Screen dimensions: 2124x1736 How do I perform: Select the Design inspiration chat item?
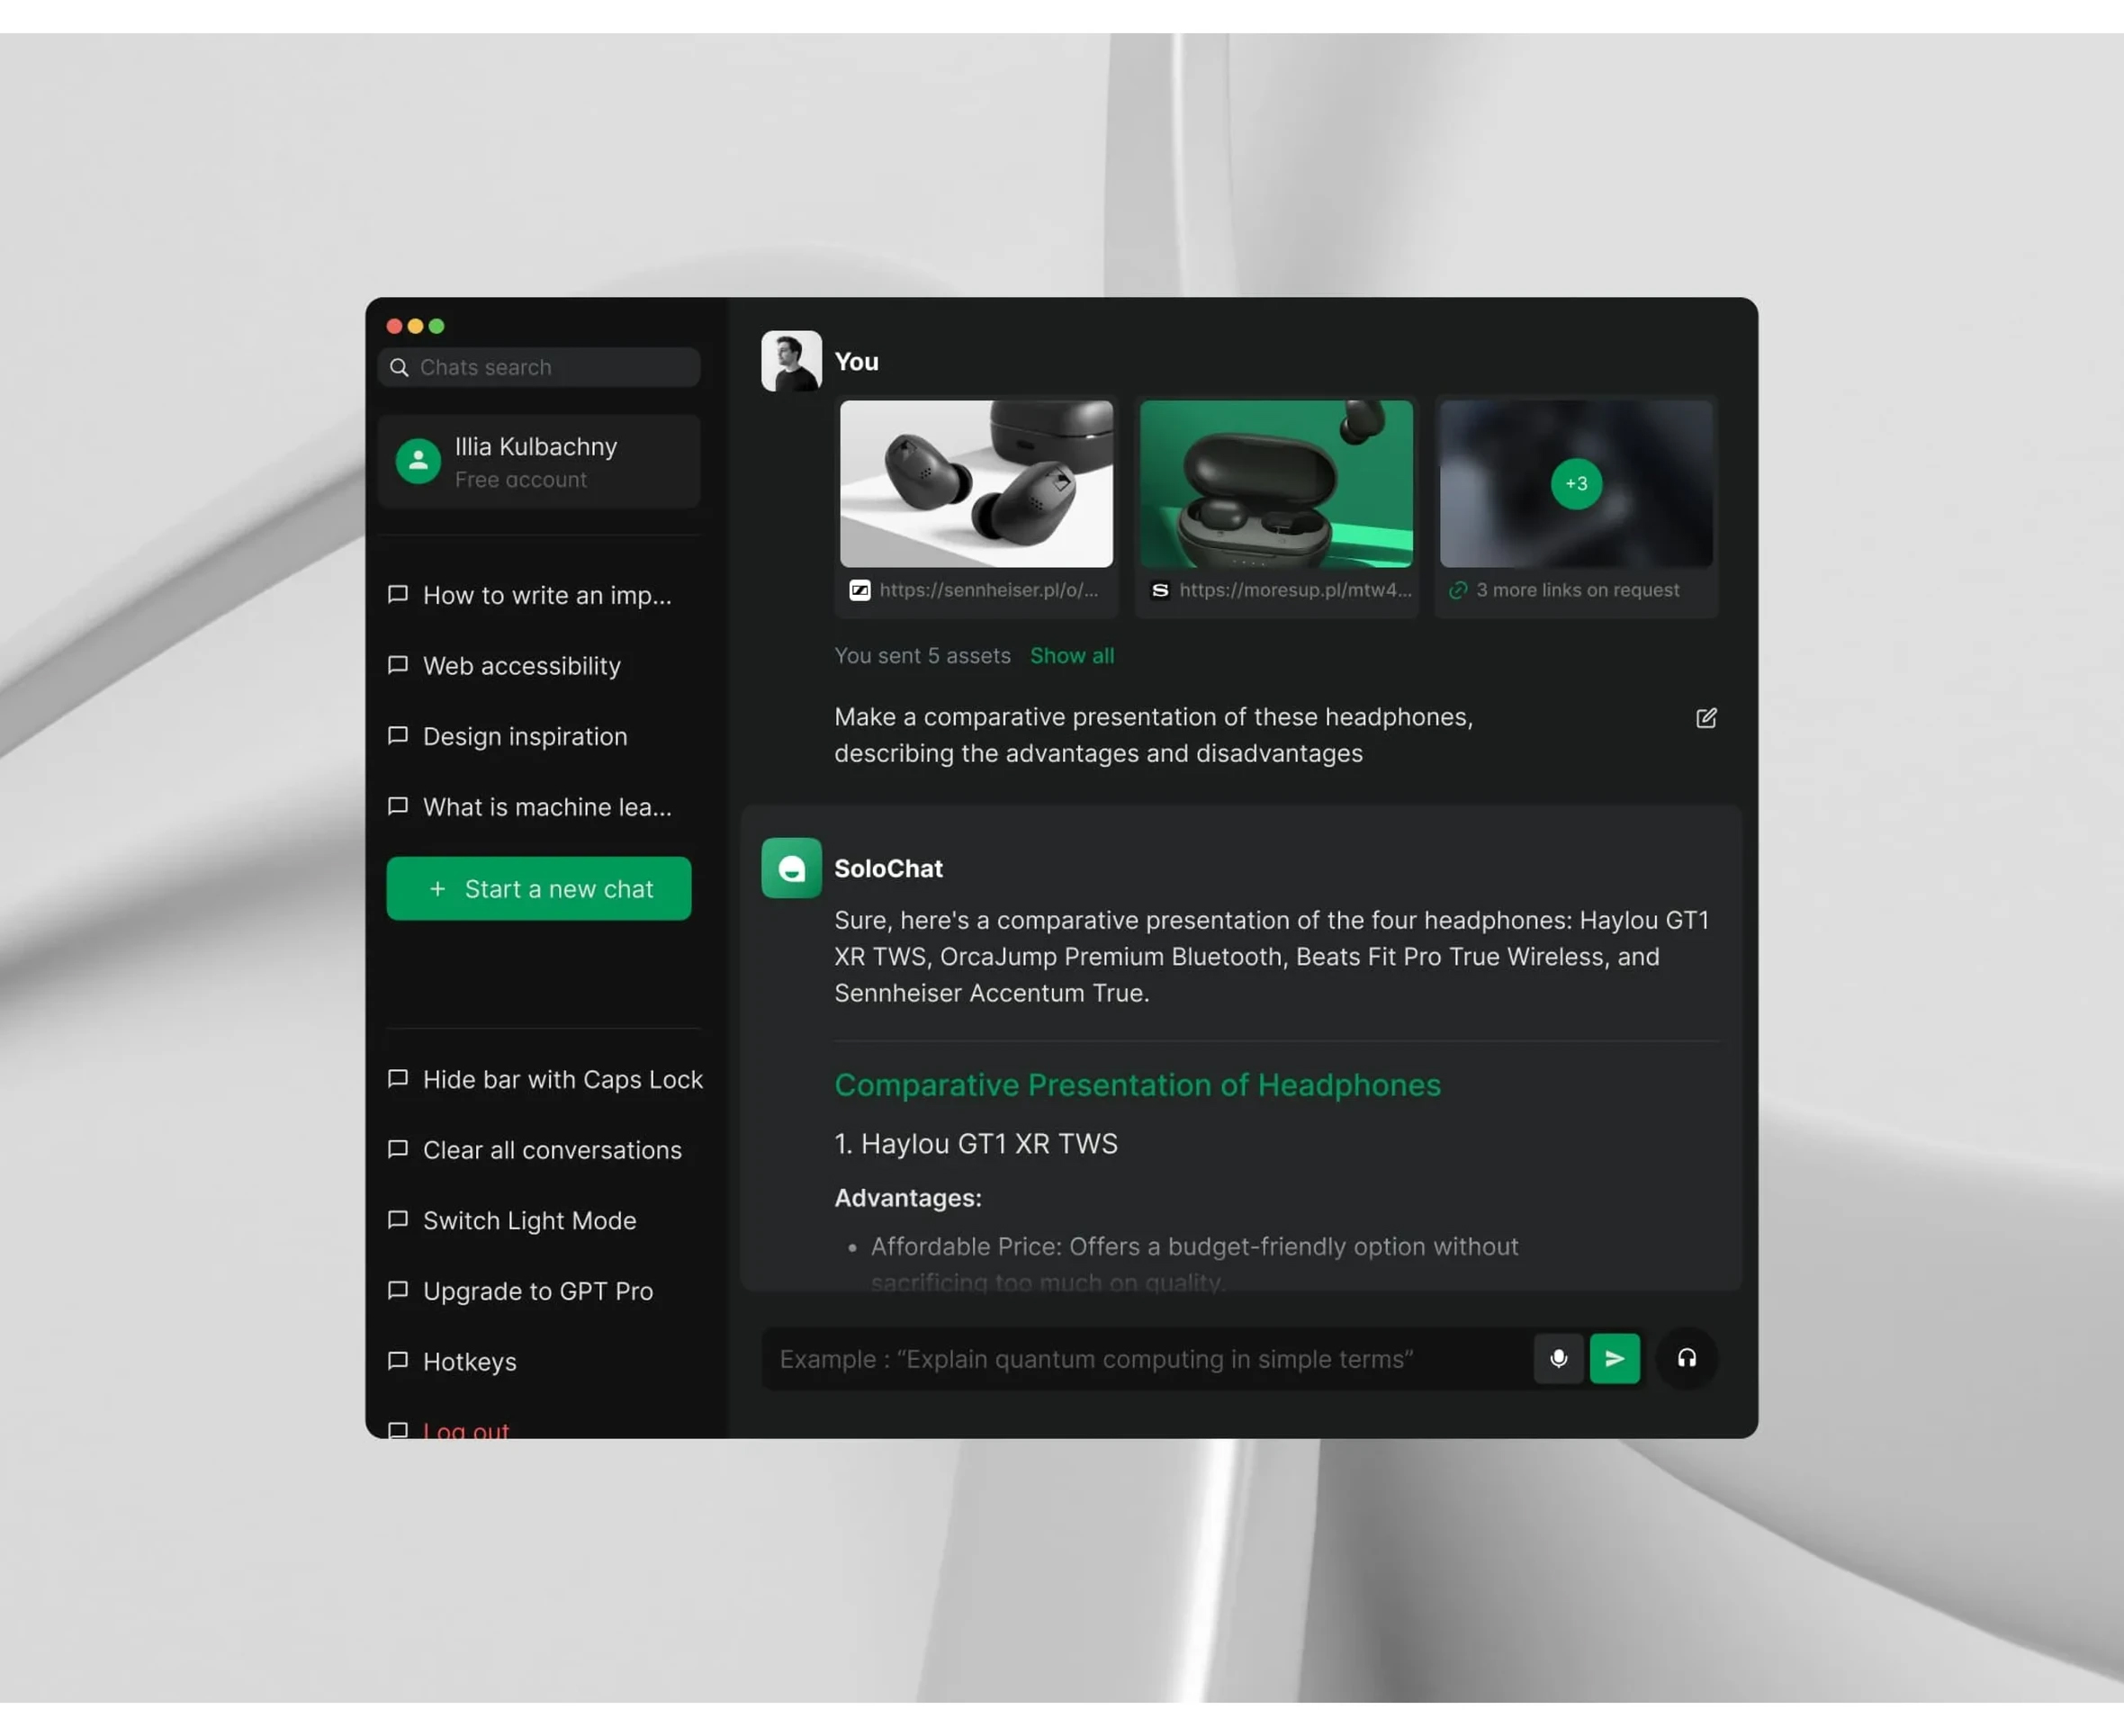[x=524, y=735]
